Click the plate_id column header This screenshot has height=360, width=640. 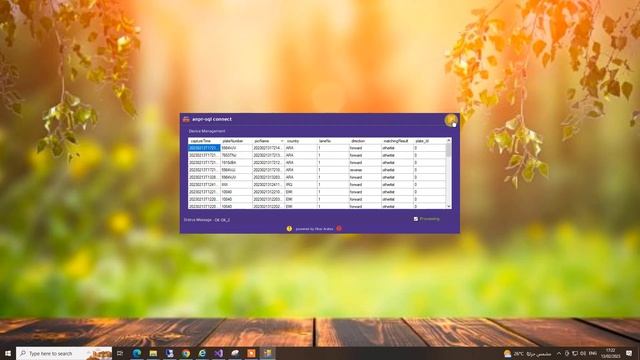coord(429,141)
